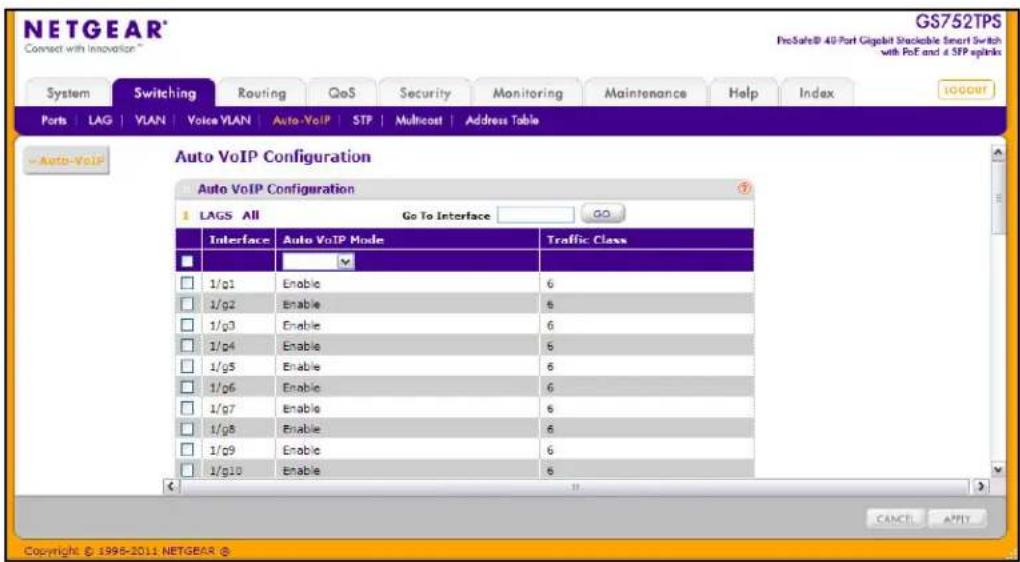1020x562 pixels.
Task: Click the red help icon in panel header
Action: tap(745, 189)
